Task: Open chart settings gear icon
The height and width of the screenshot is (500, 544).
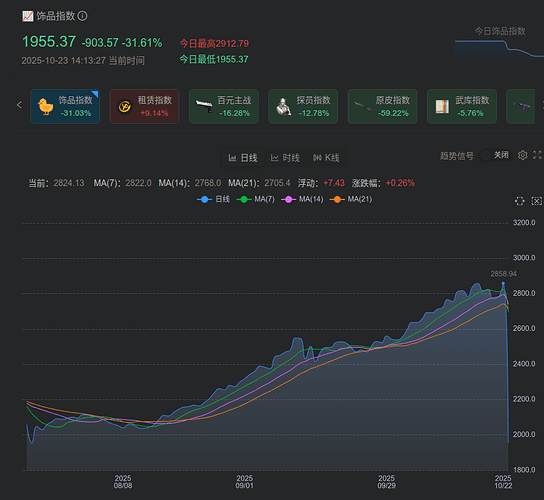Action: (522, 155)
